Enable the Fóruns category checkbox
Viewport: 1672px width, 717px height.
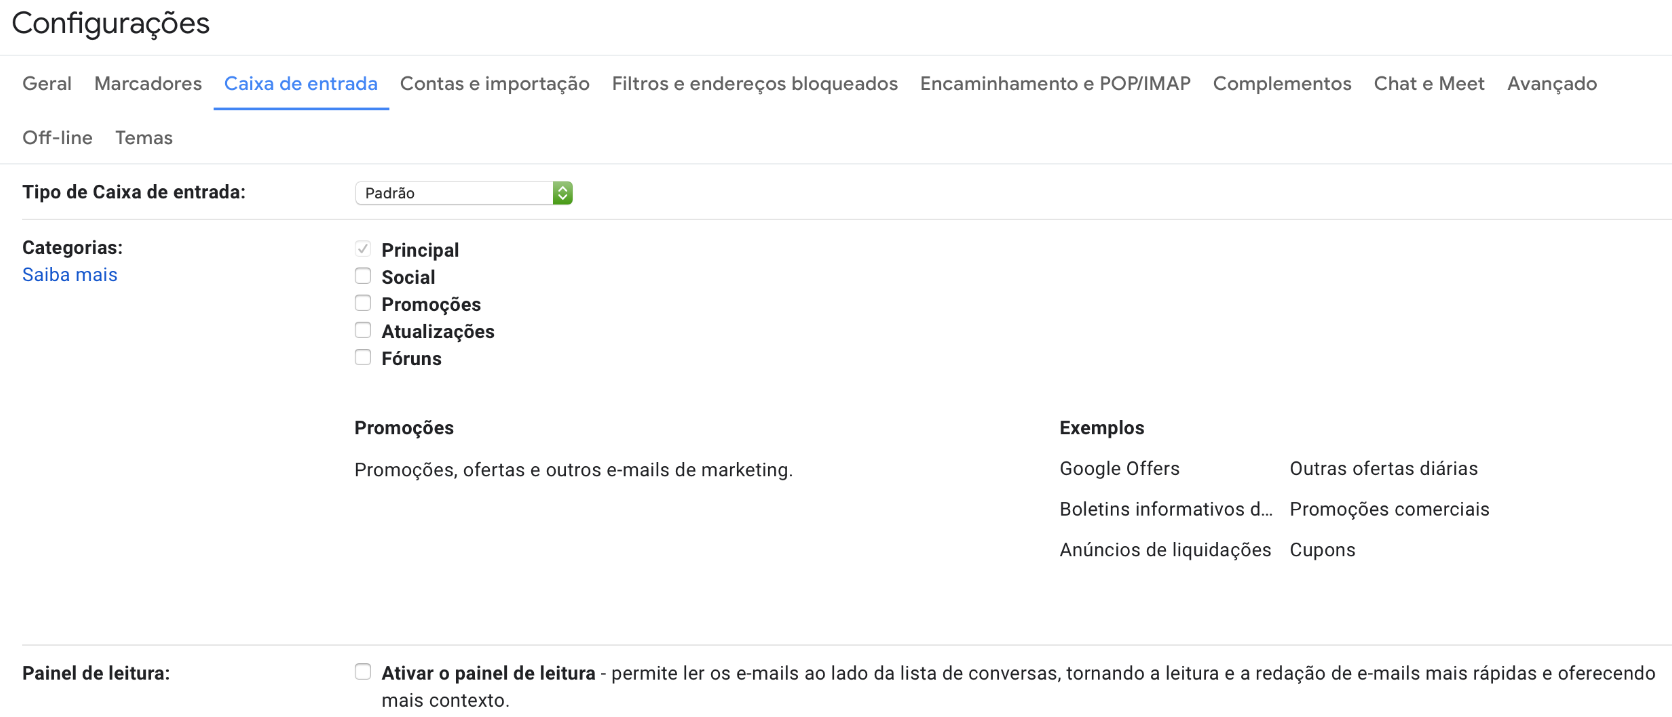363,357
